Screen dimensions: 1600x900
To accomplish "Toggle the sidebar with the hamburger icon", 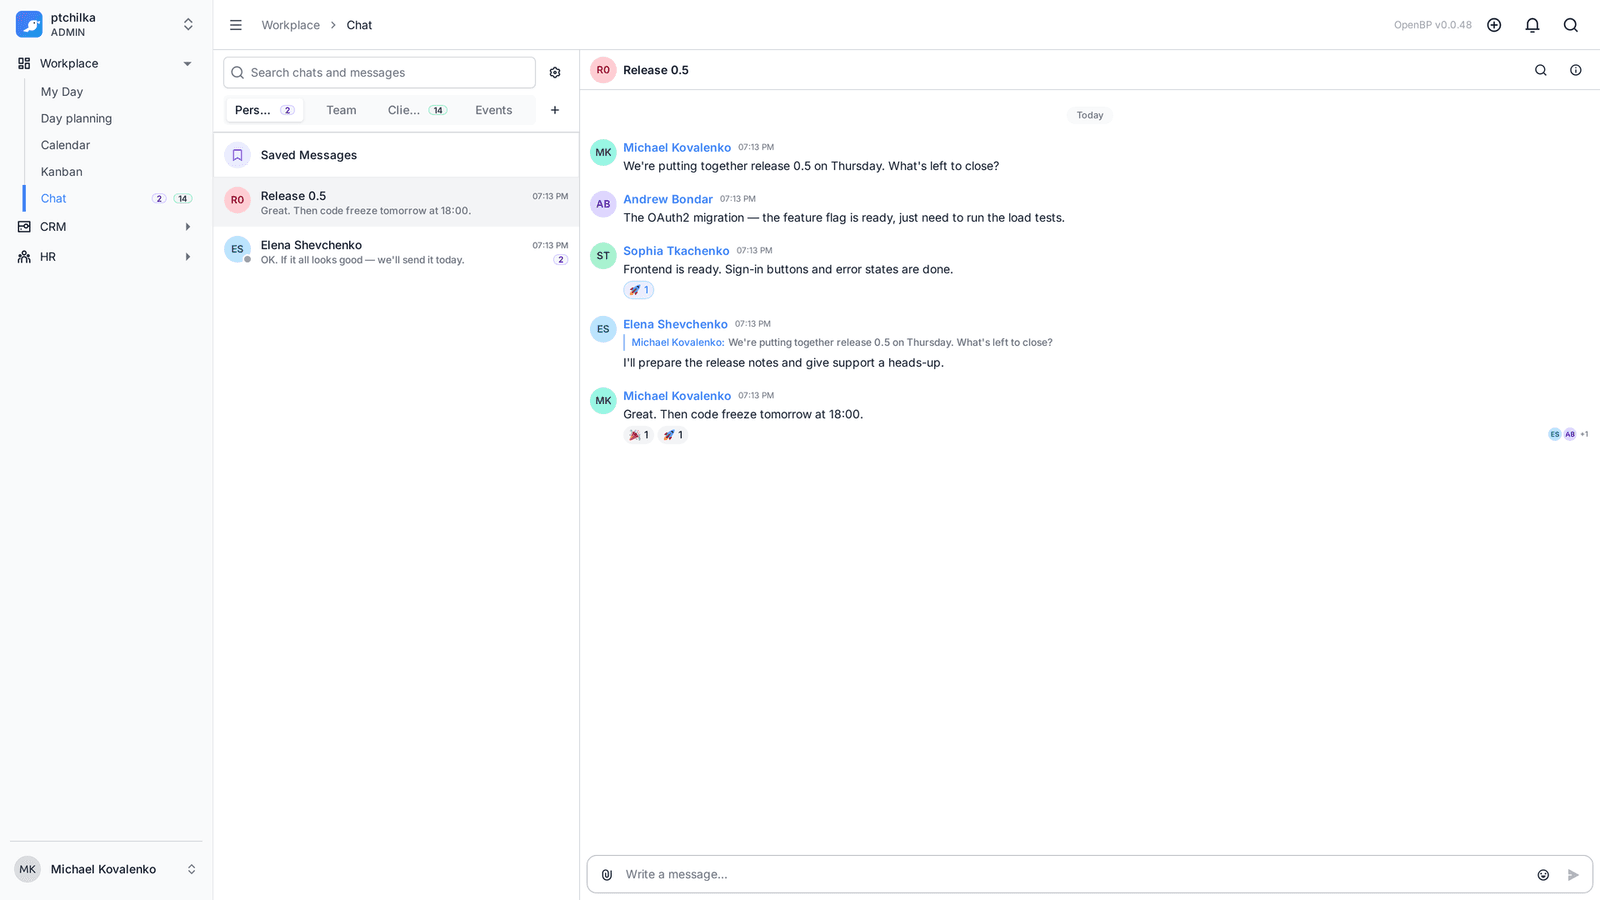I will [x=236, y=25].
